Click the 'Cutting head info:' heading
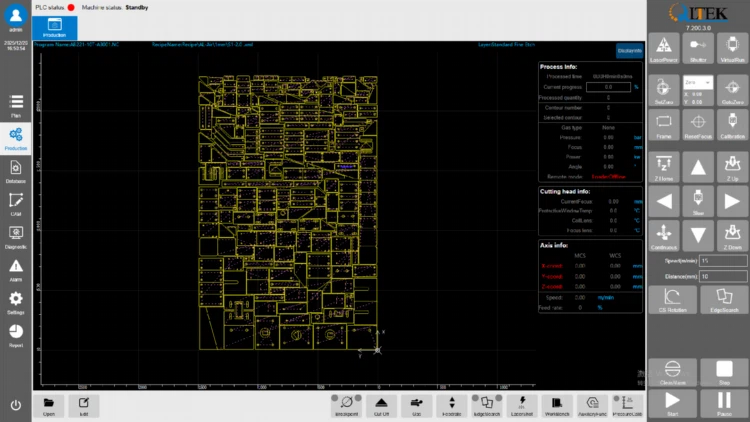750x422 pixels. click(x=565, y=191)
